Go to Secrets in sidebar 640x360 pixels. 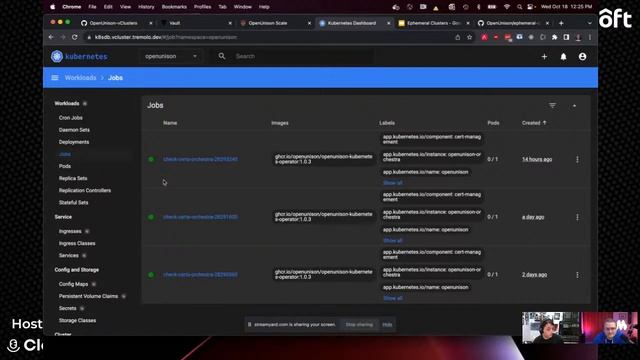pyautogui.click(x=68, y=308)
